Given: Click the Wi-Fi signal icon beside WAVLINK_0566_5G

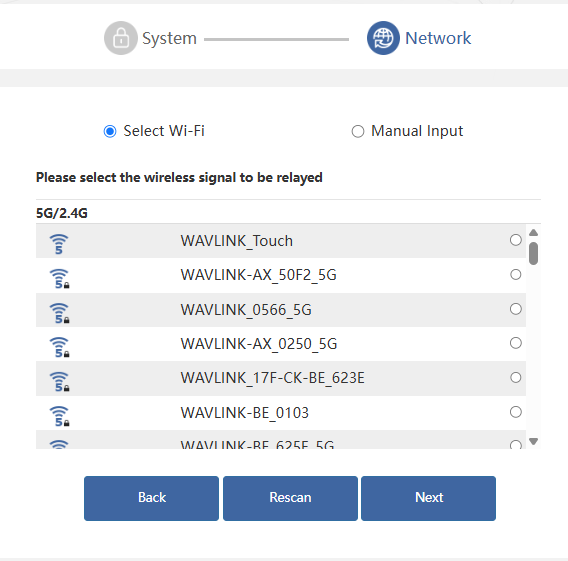Looking at the screenshot, I should tap(59, 313).
